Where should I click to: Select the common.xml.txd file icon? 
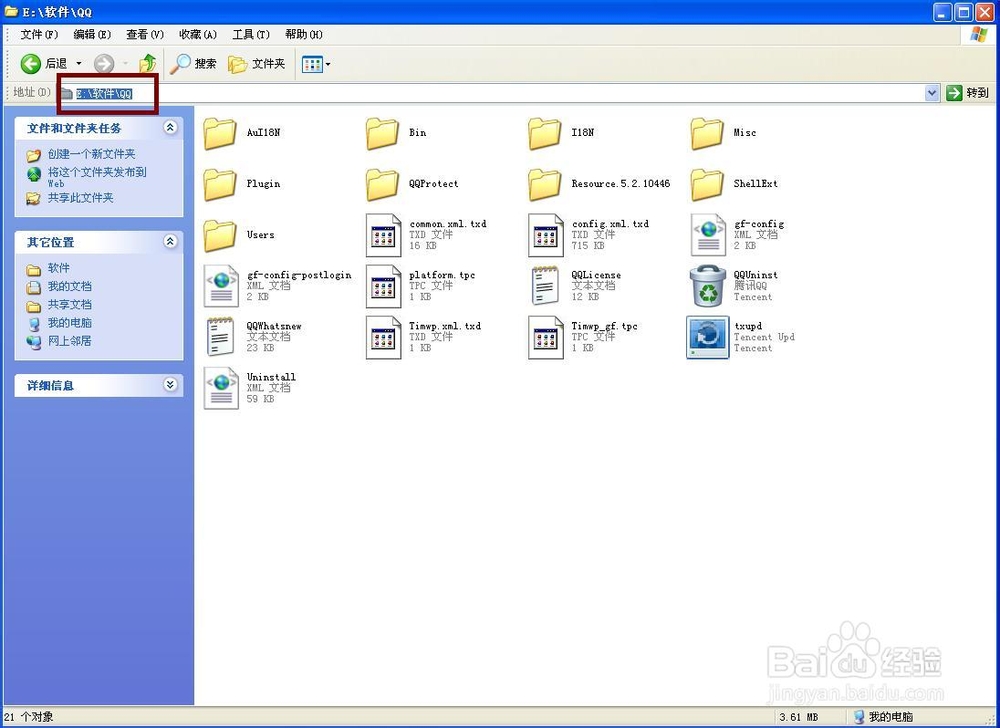coord(383,235)
